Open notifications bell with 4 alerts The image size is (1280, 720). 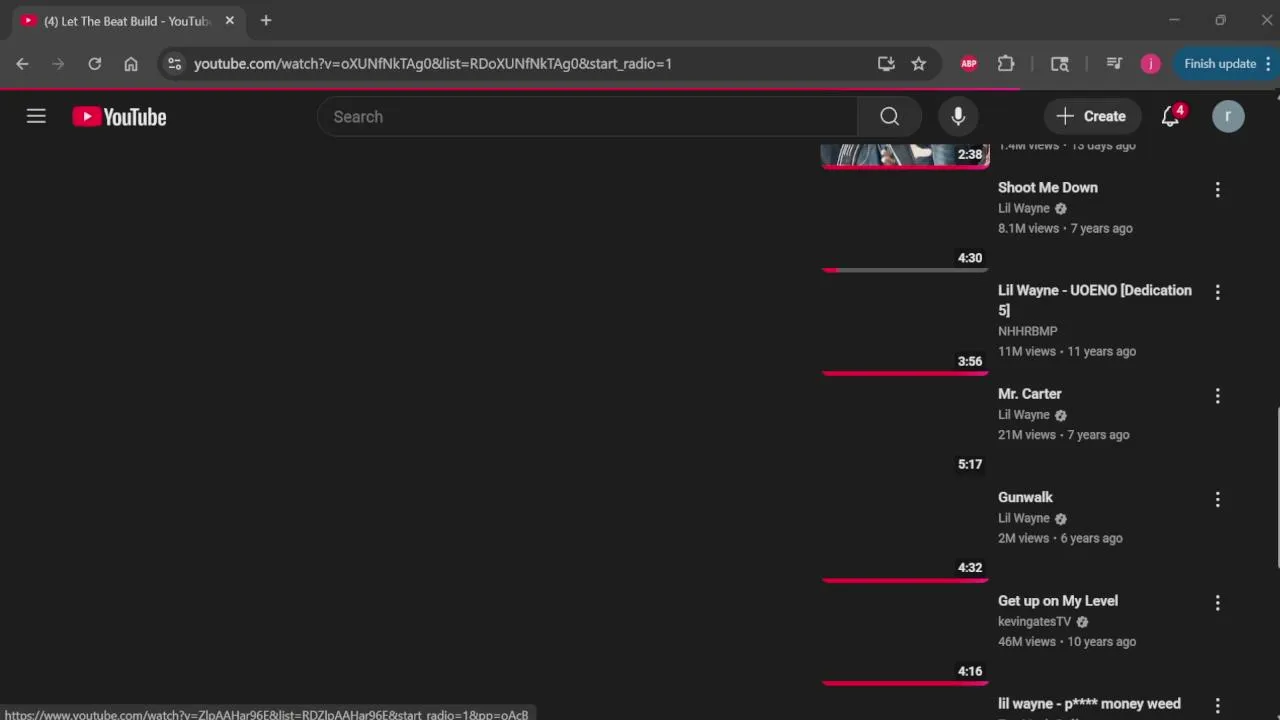coord(1171,117)
